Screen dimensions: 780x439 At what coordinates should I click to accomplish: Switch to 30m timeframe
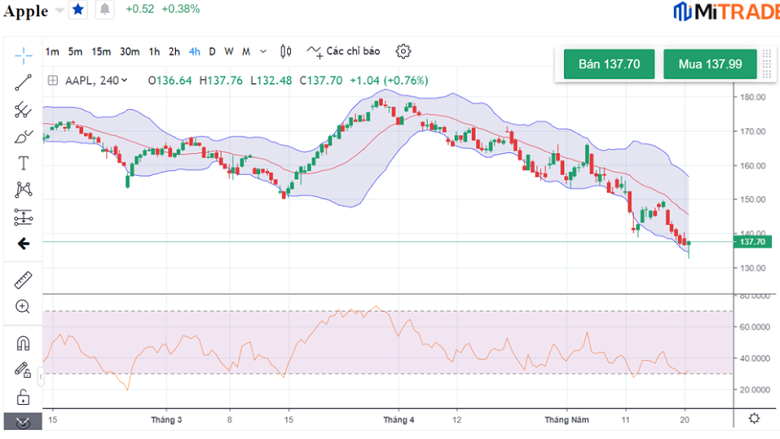coord(129,52)
